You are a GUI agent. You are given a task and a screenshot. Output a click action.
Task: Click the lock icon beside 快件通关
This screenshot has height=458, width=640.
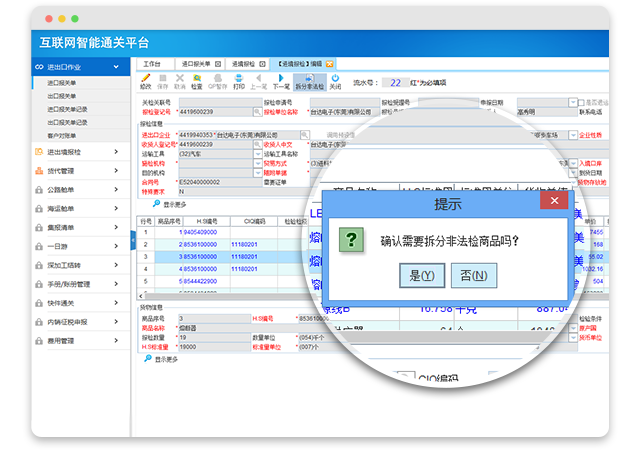[x=39, y=303]
